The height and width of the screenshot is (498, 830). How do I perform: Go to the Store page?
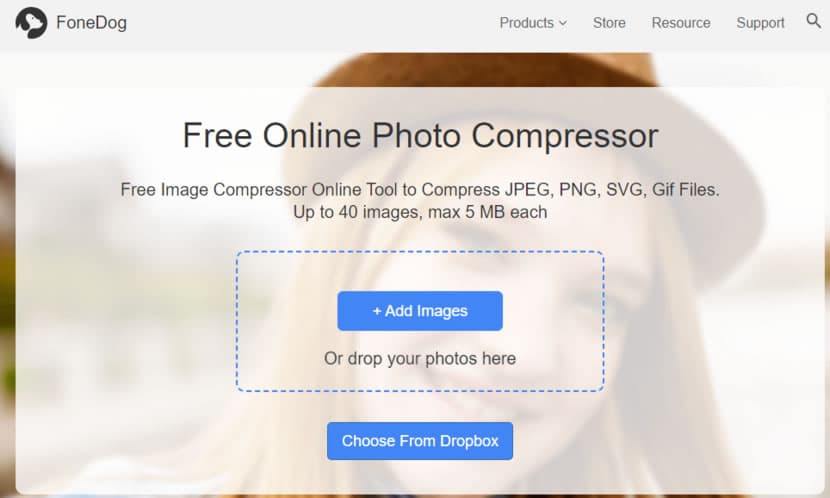609,23
